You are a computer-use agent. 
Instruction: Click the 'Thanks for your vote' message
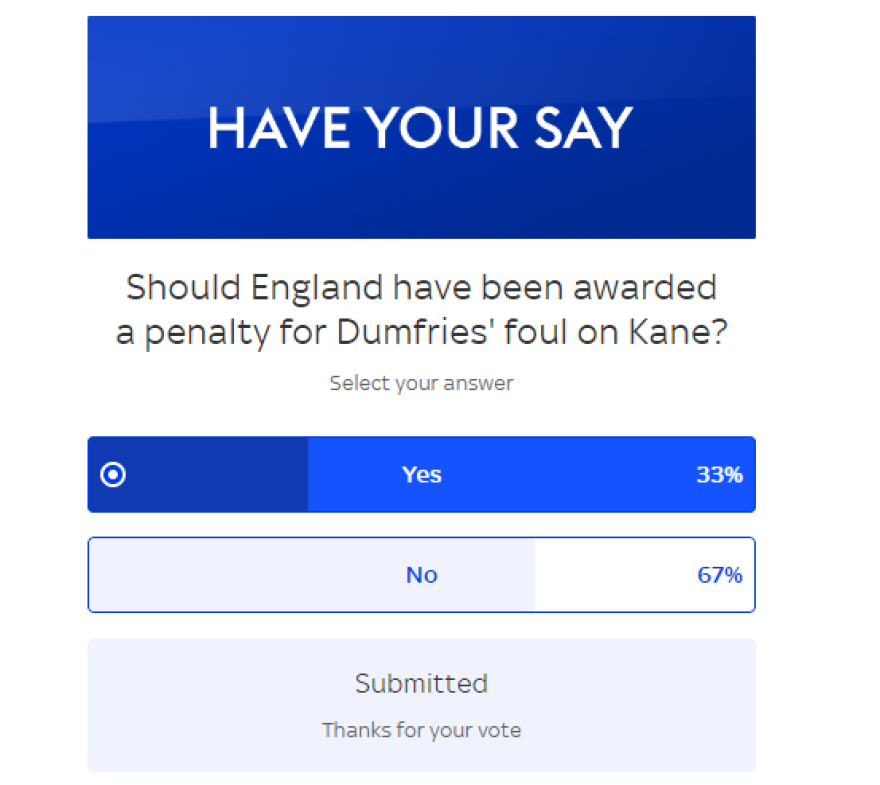pyautogui.click(x=421, y=730)
